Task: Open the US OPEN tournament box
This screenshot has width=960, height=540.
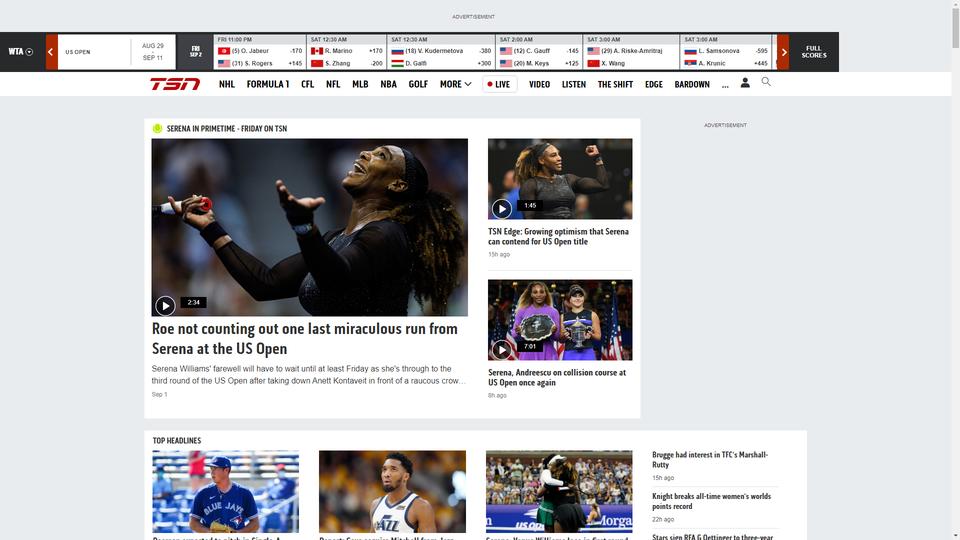Action: click(116, 52)
